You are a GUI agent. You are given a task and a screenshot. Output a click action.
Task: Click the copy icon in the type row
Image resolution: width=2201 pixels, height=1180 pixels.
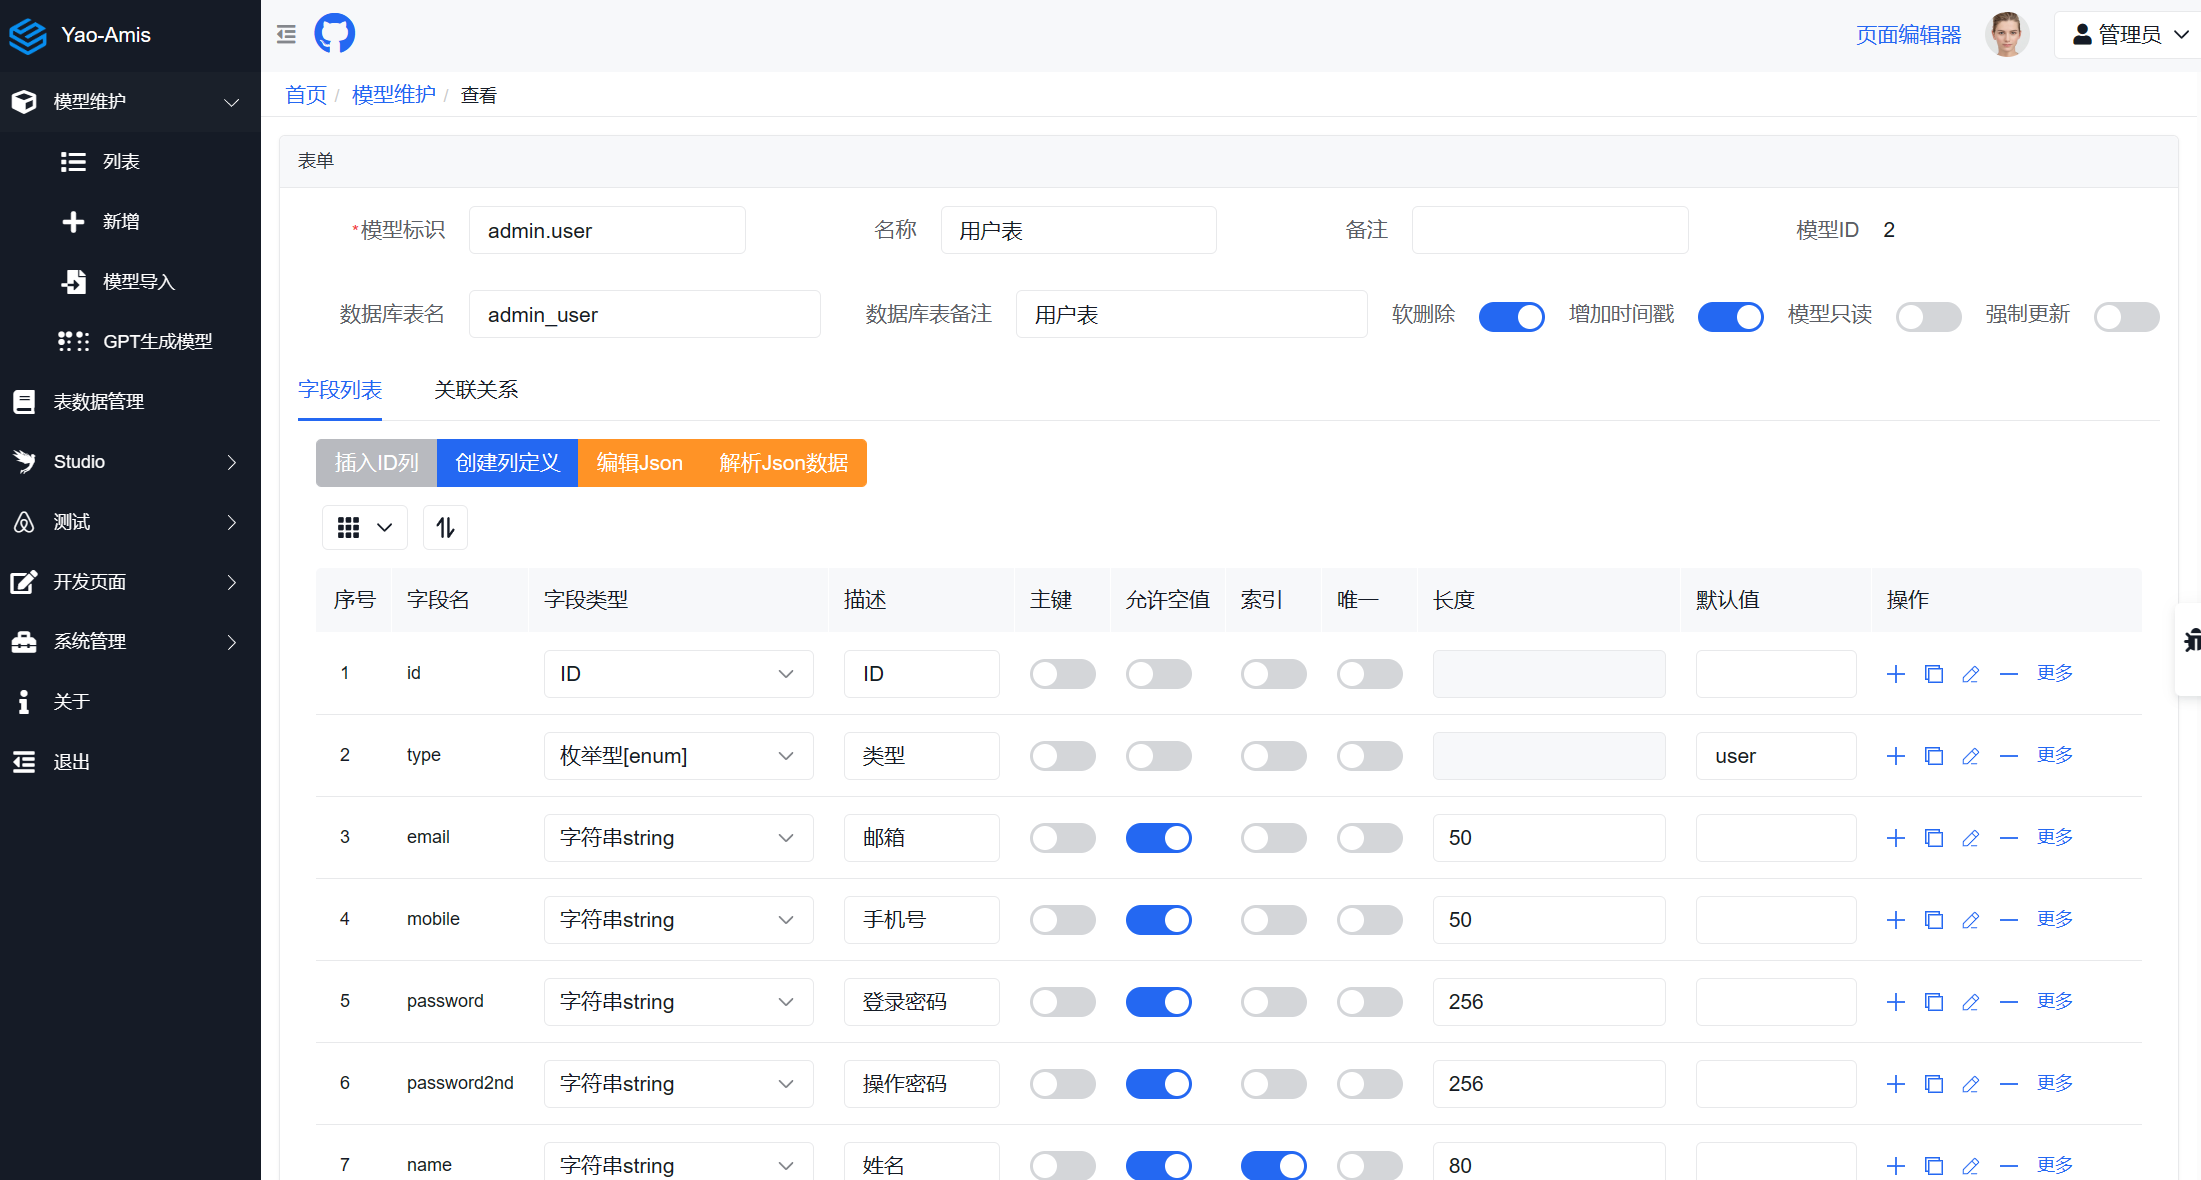pos(1933,756)
